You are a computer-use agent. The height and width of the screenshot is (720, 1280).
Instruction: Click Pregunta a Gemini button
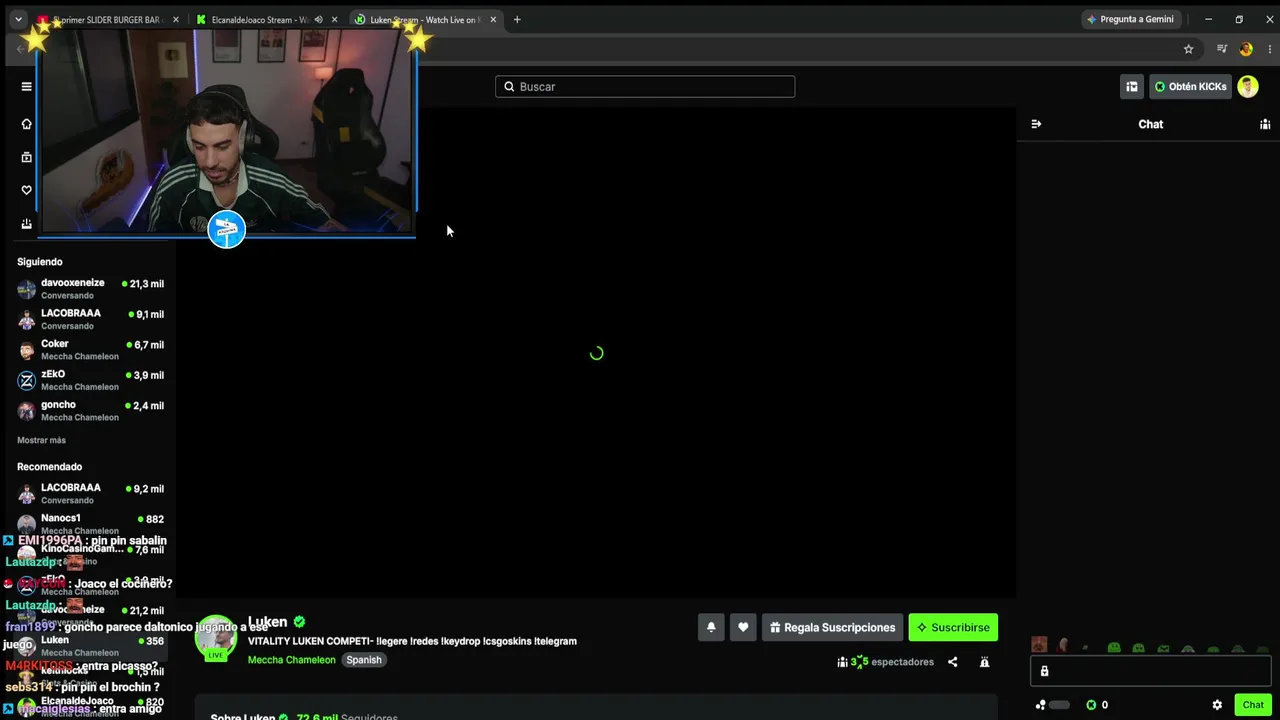(x=1130, y=20)
